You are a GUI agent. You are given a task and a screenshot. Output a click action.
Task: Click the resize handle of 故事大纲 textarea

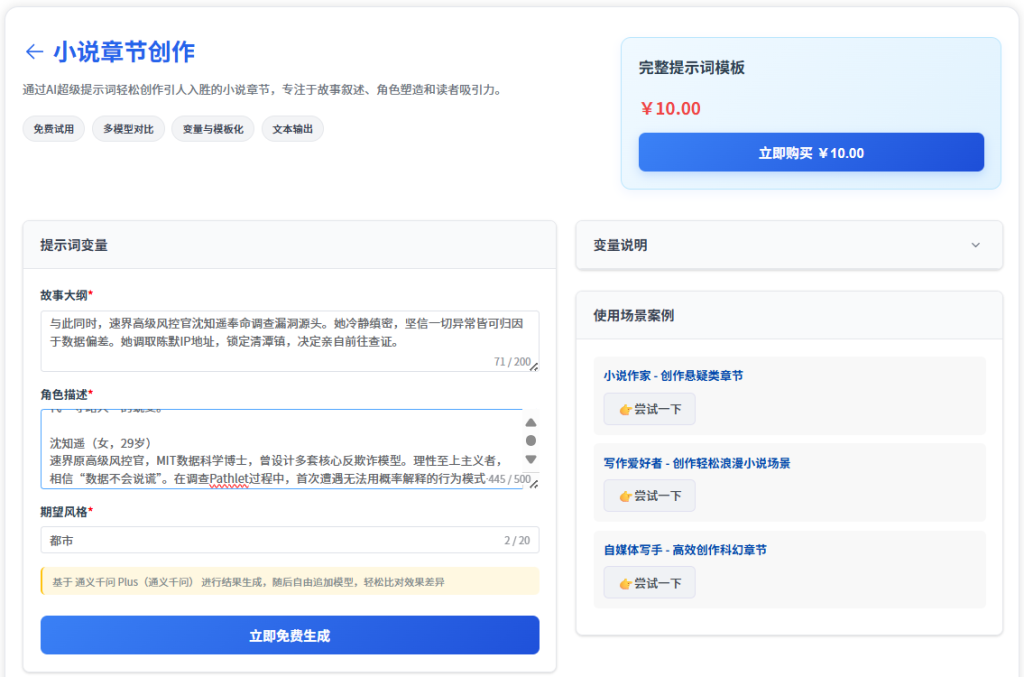click(x=534, y=367)
